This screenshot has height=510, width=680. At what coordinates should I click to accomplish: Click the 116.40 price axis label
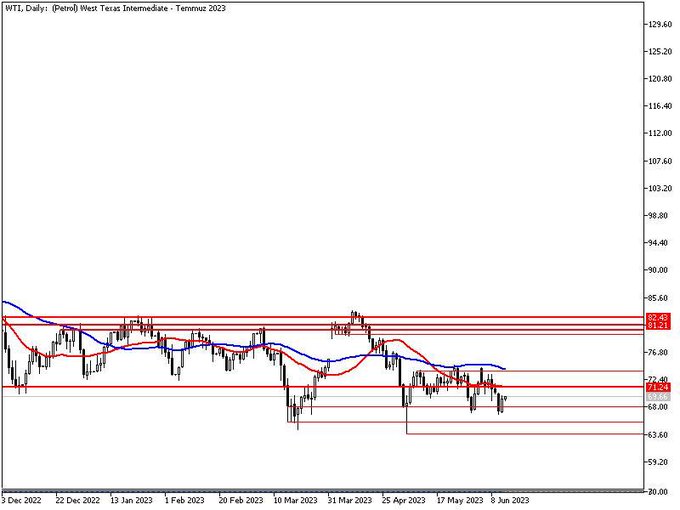pos(660,106)
